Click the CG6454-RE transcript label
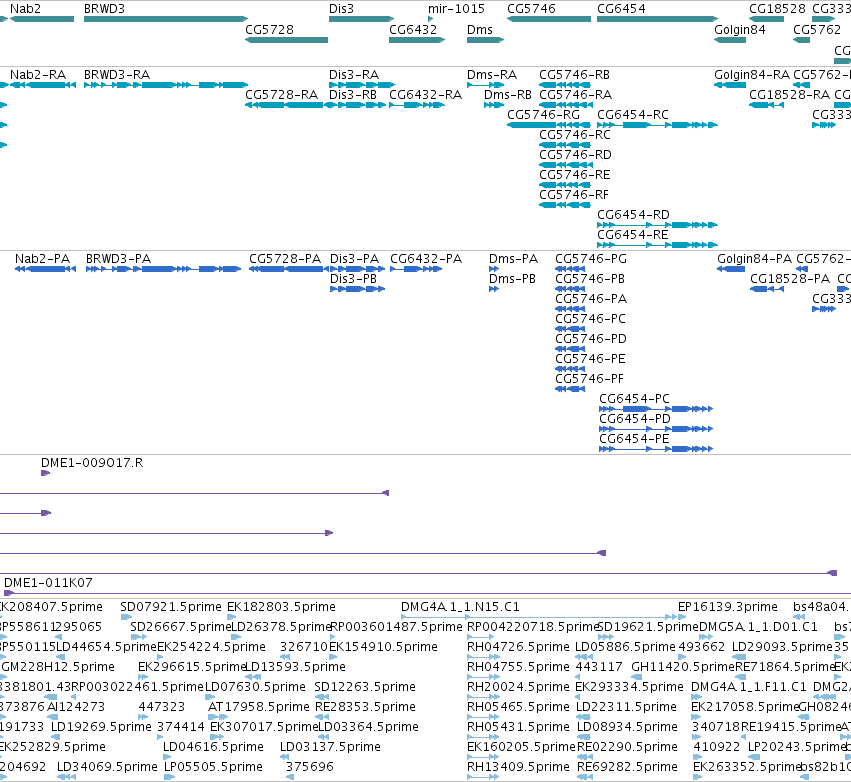This screenshot has width=851, height=782. pyautogui.click(x=633, y=235)
